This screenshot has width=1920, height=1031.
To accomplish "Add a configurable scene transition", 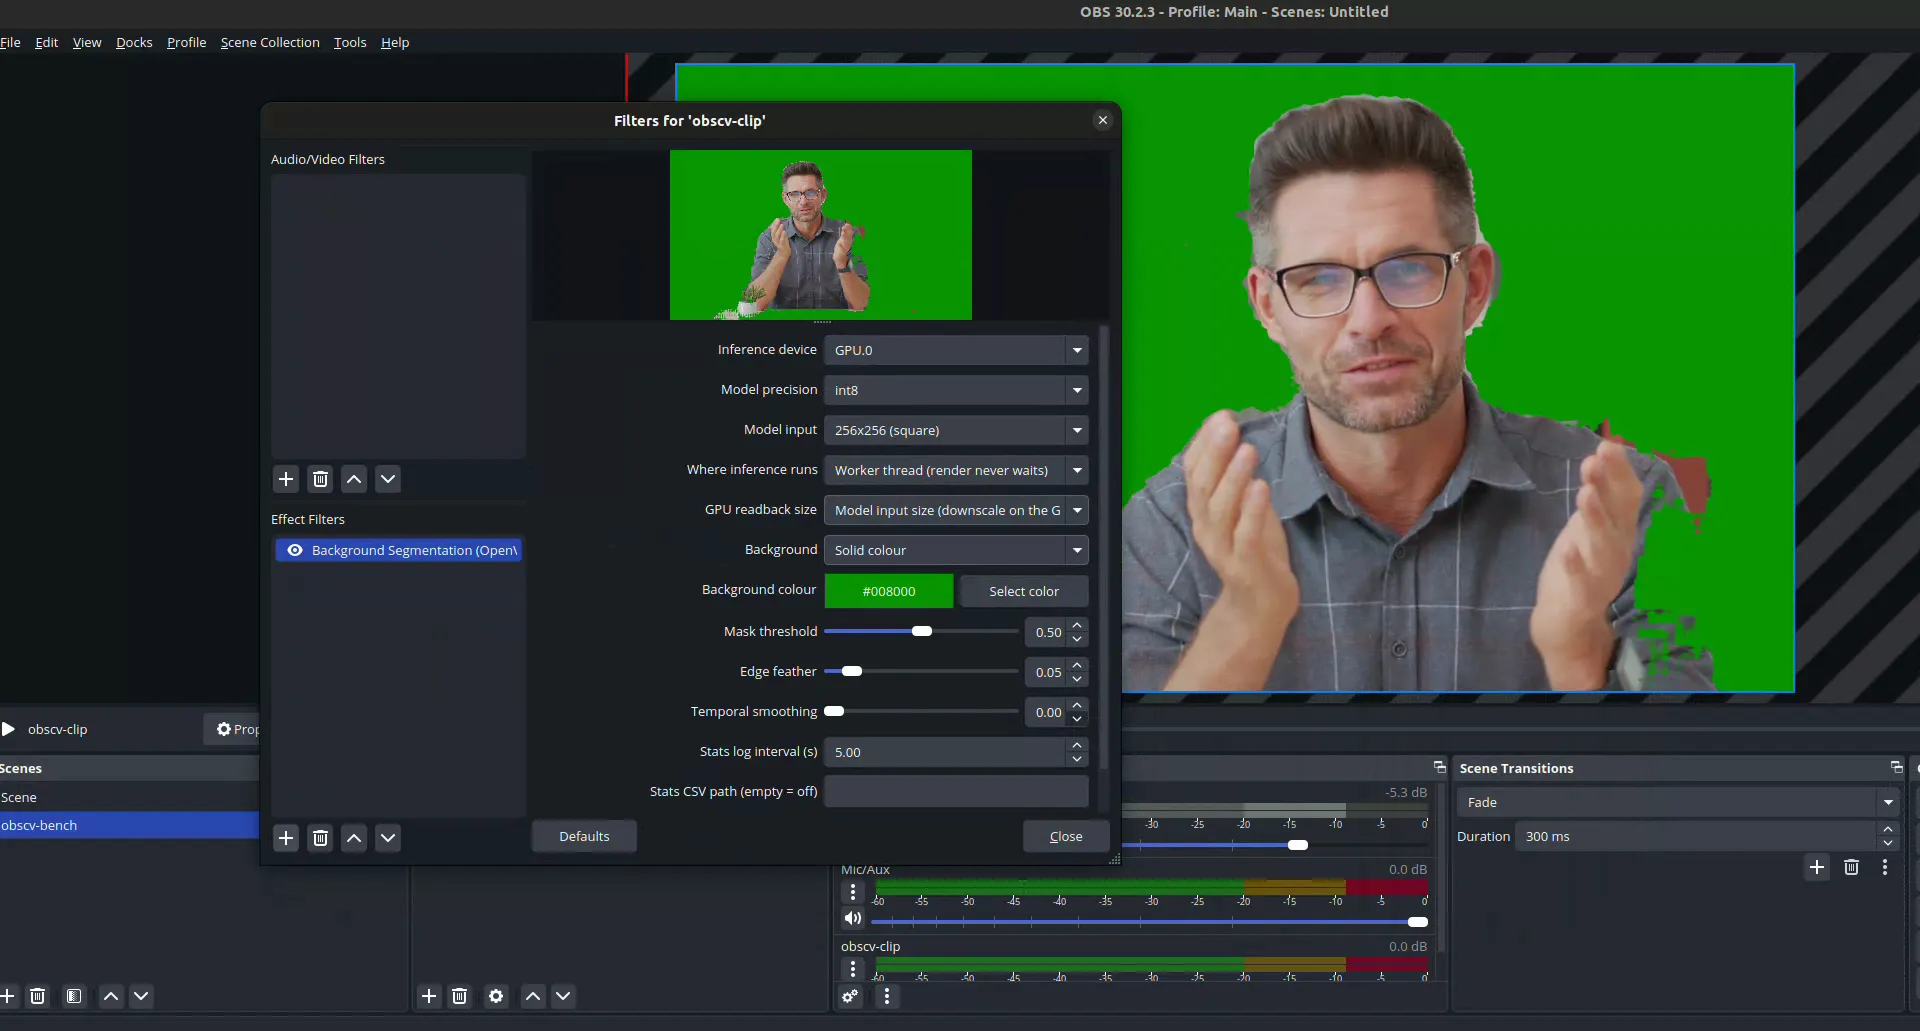I will (1817, 867).
